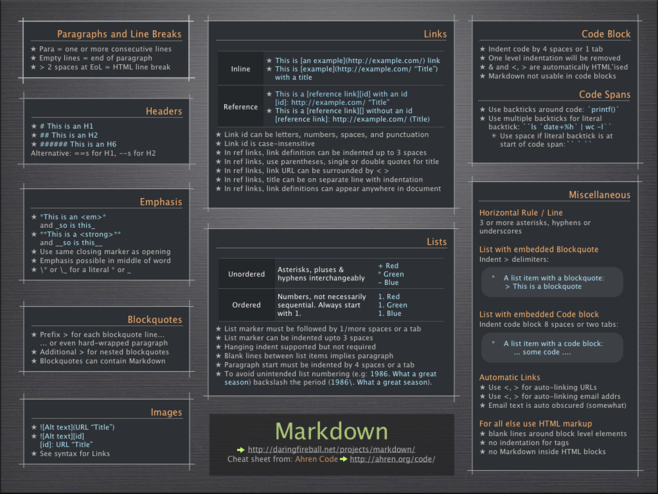
Task: Click the 'Ordered' cell in Lists table
Action: (x=246, y=305)
